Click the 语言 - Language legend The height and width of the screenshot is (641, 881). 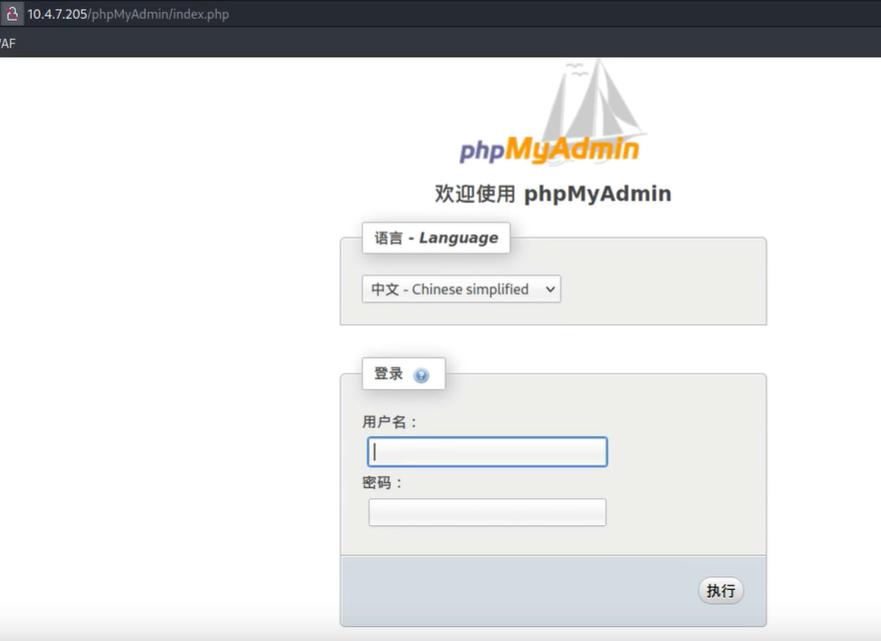click(x=436, y=238)
